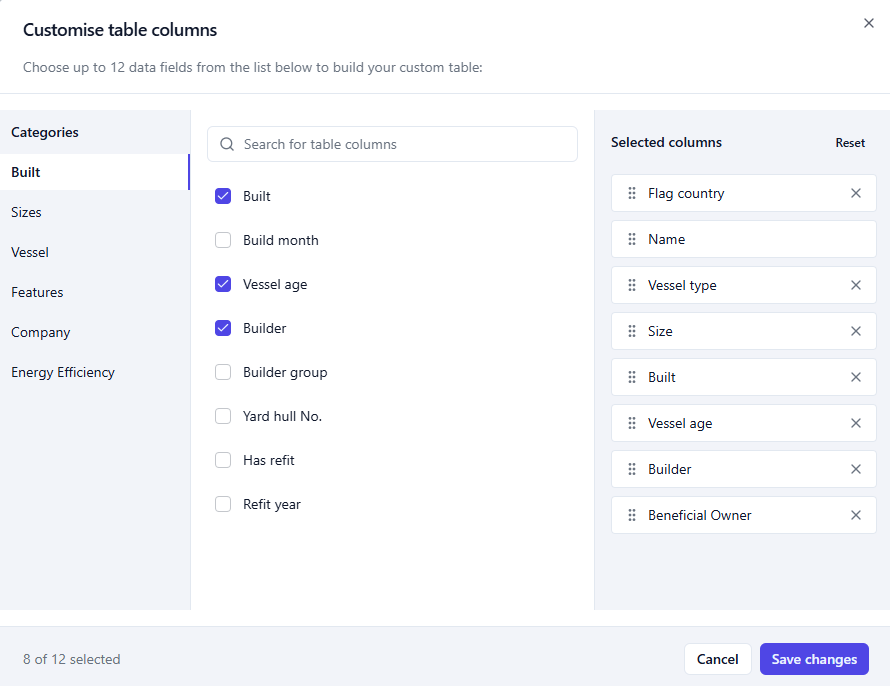This screenshot has height=686, width=890.
Task: Click the 'Selected columns' heading
Action: (x=666, y=142)
